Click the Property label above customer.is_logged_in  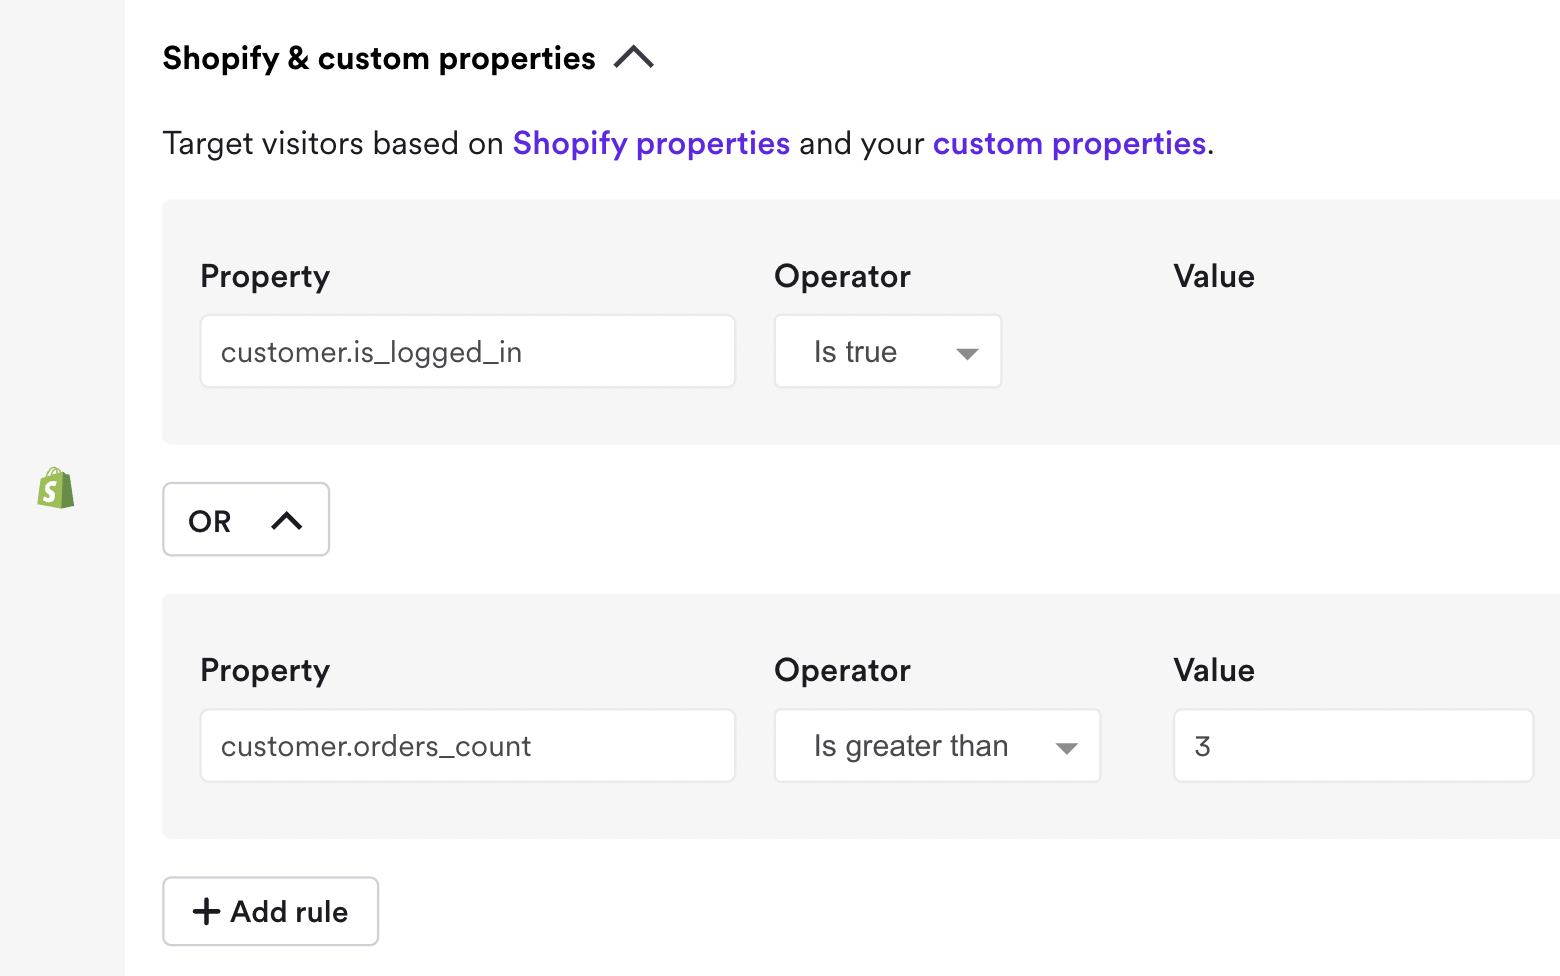click(x=265, y=277)
